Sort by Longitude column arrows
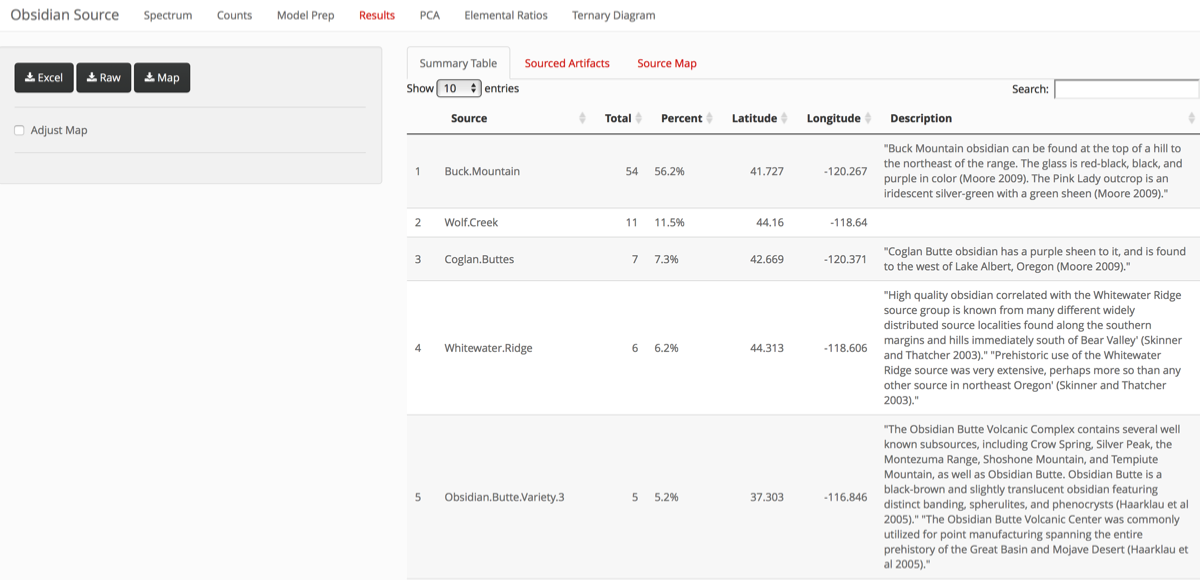1200x580 pixels. [x=867, y=119]
